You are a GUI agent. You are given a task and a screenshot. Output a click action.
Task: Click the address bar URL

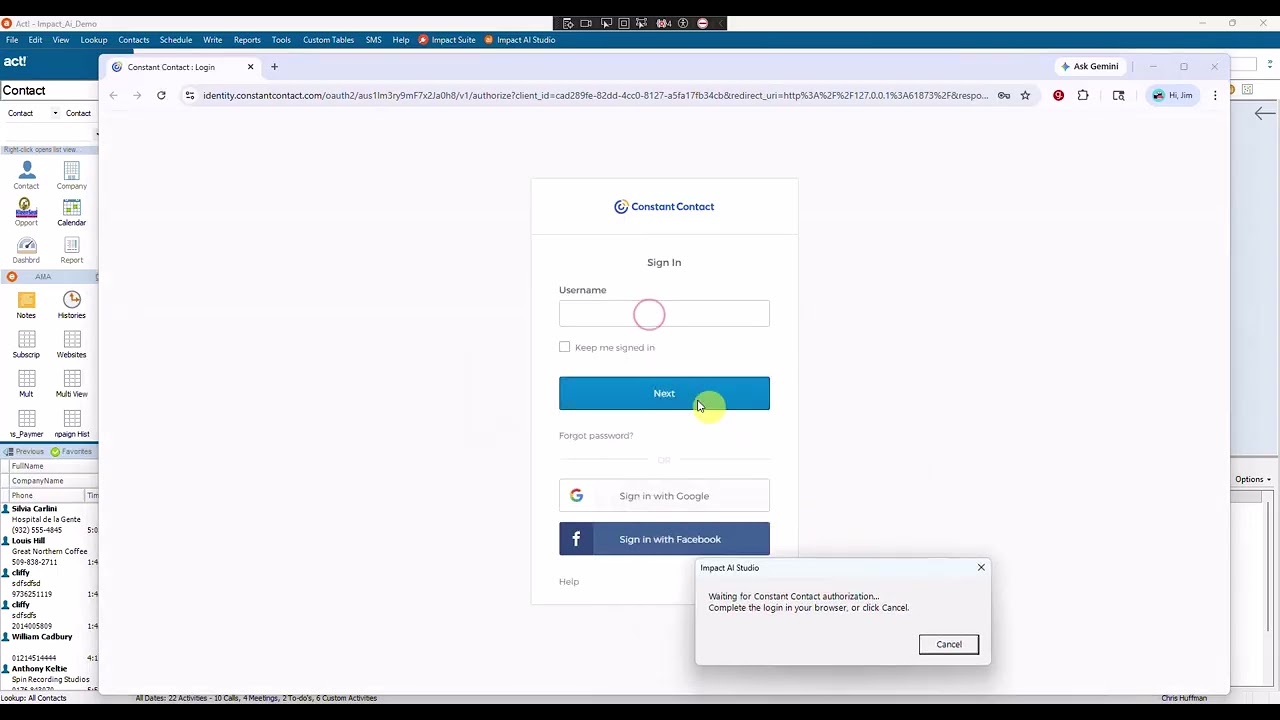(595, 95)
